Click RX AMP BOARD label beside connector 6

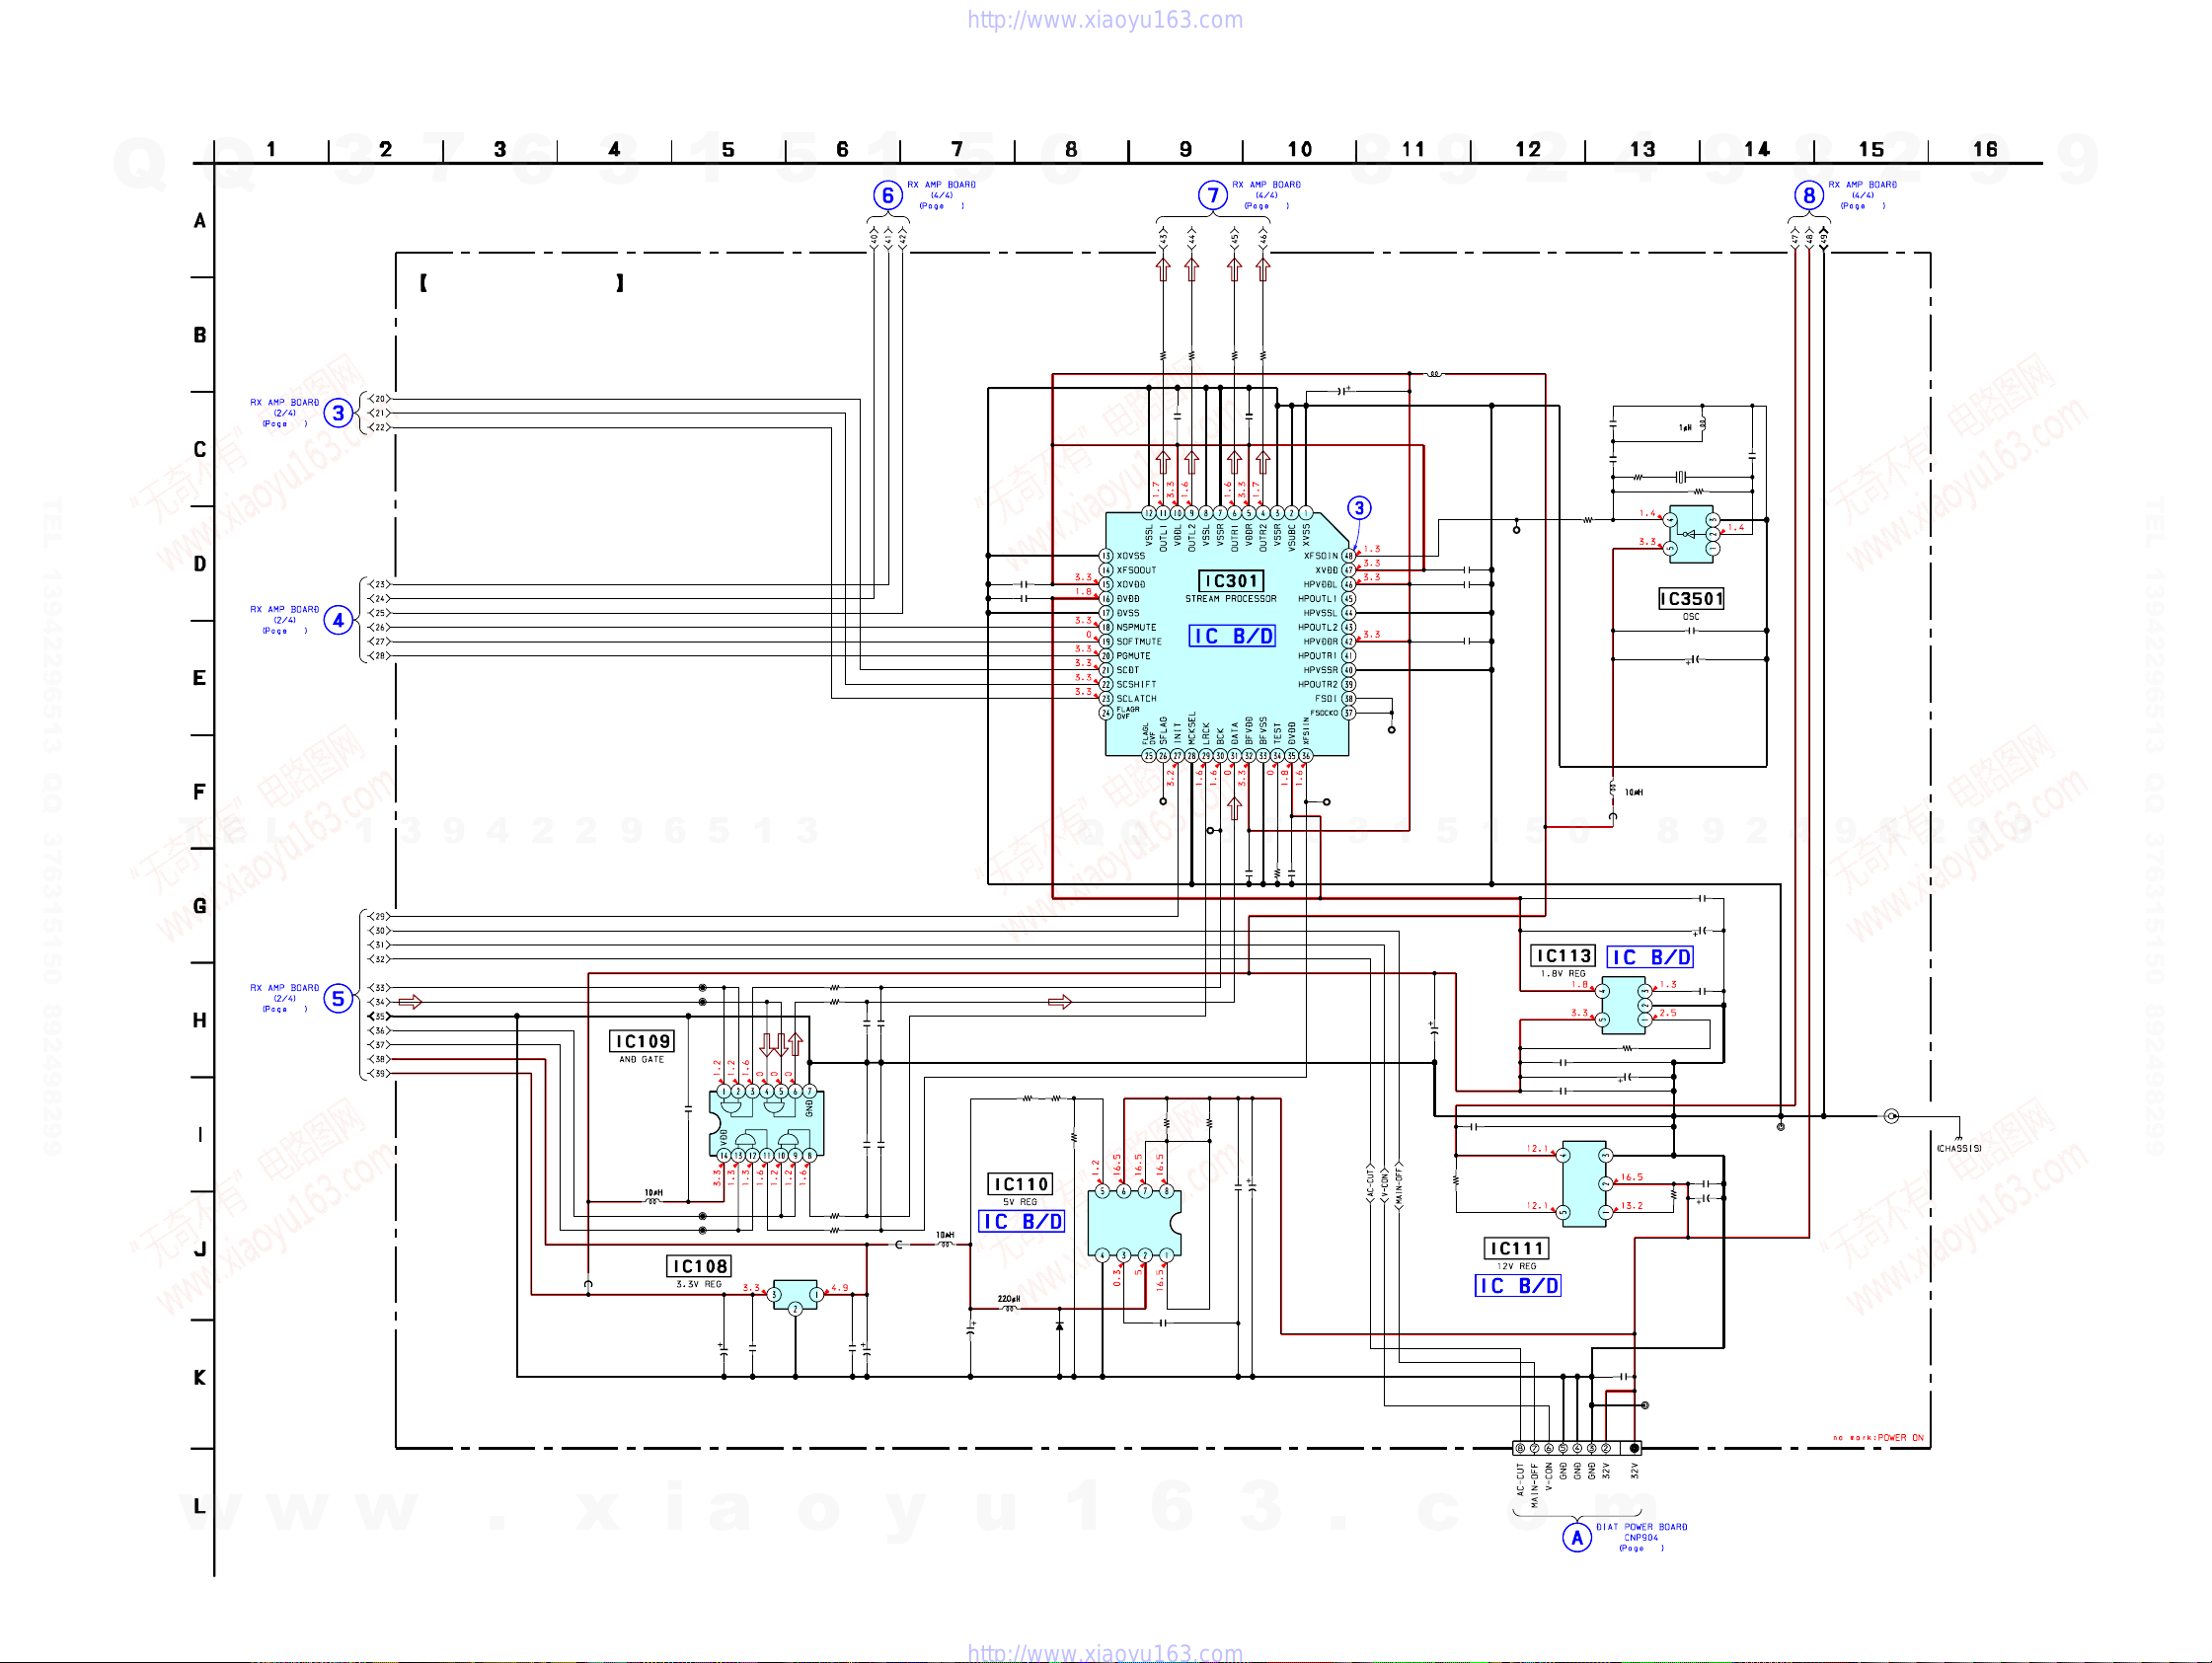pyautogui.click(x=942, y=185)
